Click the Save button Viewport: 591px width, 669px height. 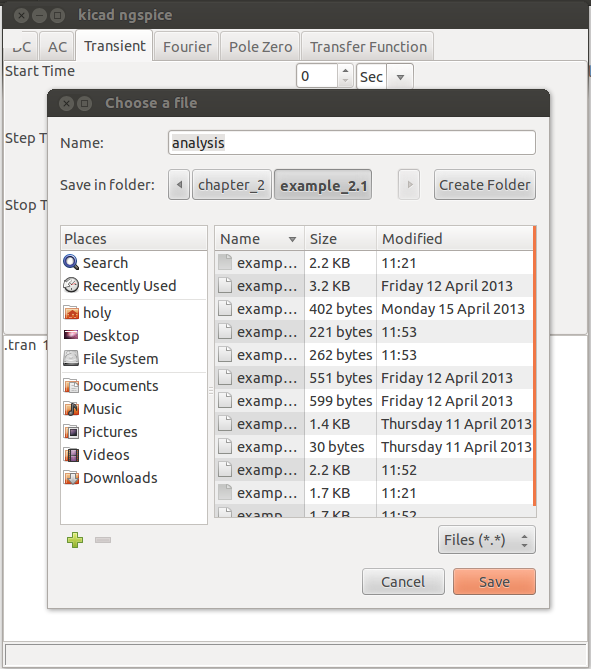(494, 582)
